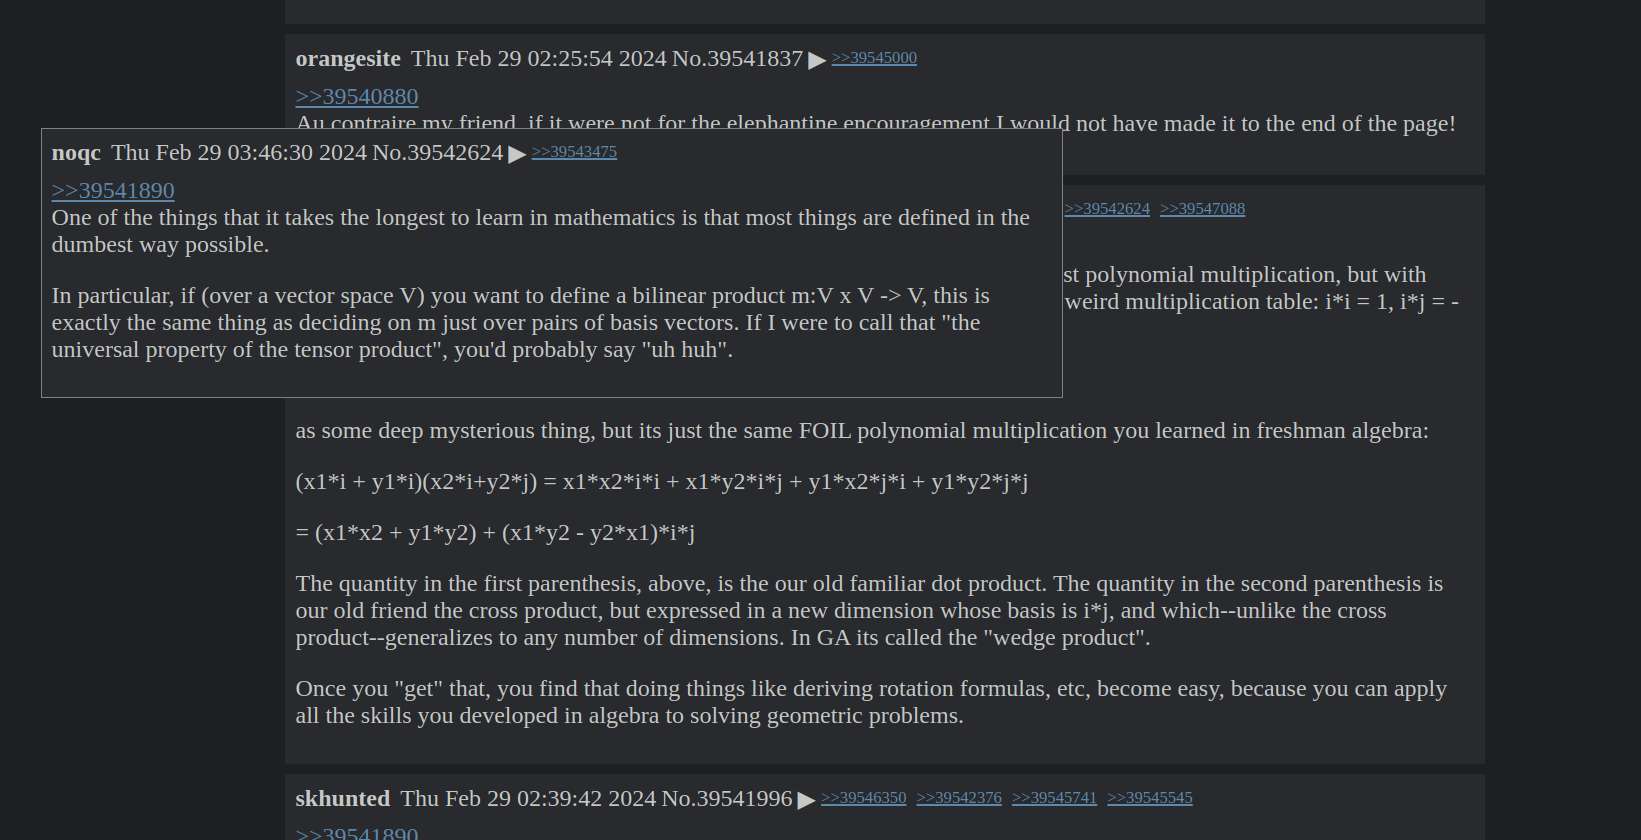Viewport: 1641px width, 840px height.
Task: Open backlink >>39547088
Action: [x=1202, y=209]
